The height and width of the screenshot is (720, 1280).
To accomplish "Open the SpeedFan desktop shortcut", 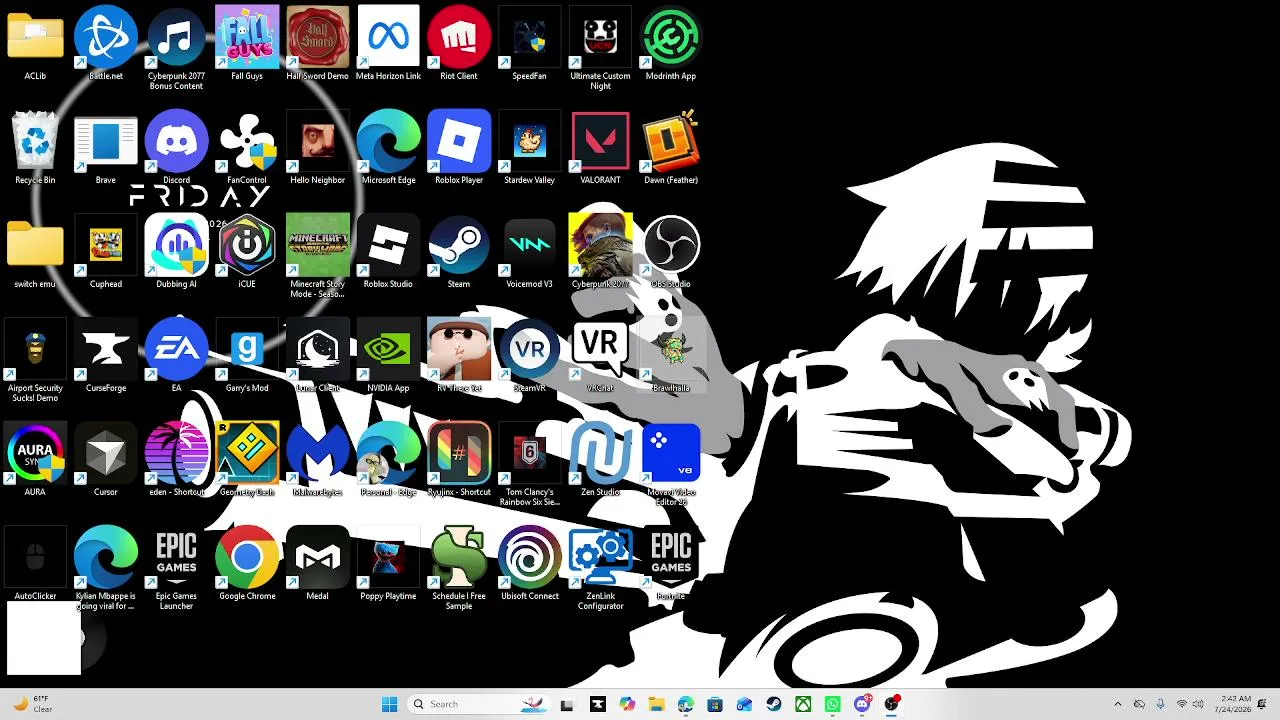I will [530, 44].
